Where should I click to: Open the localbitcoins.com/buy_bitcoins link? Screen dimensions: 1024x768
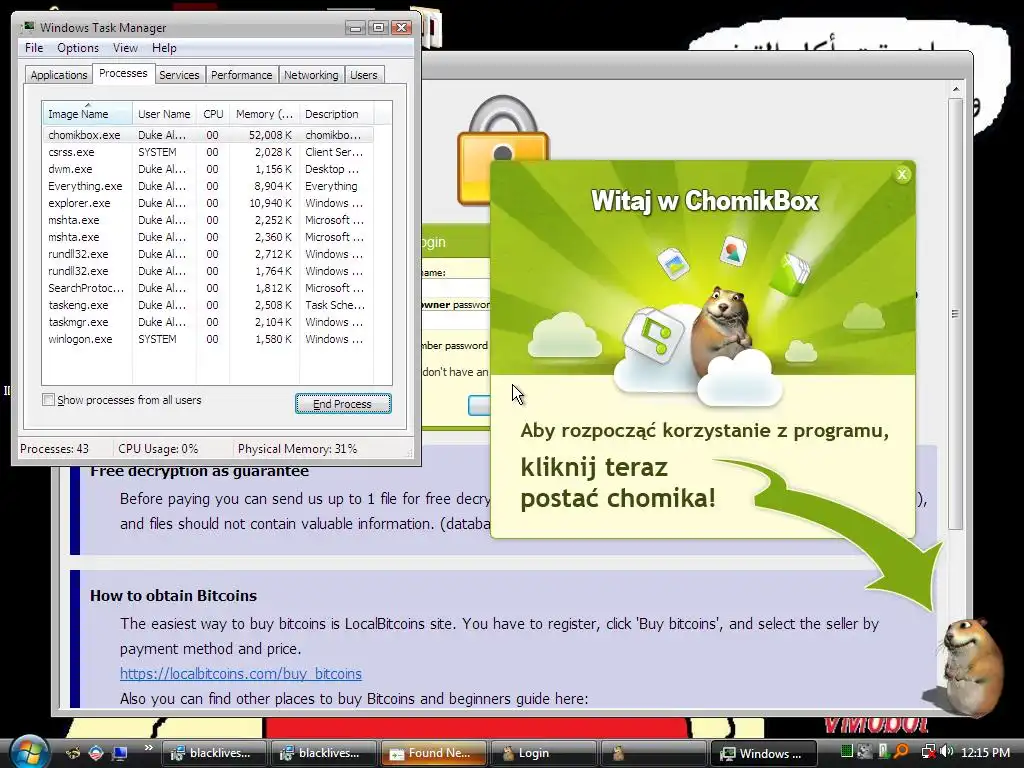click(x=240, y=673)
